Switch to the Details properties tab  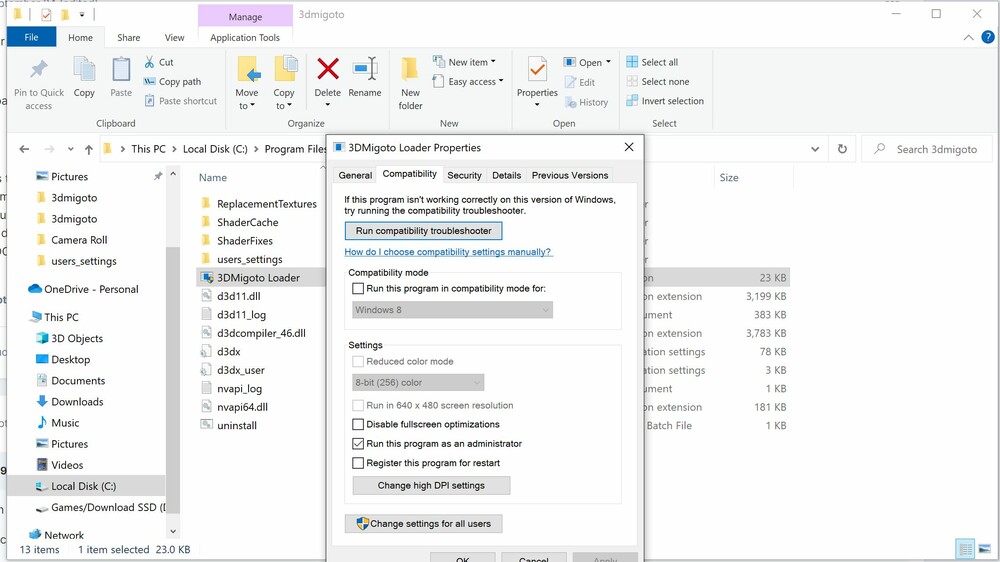tap(506, 175)
